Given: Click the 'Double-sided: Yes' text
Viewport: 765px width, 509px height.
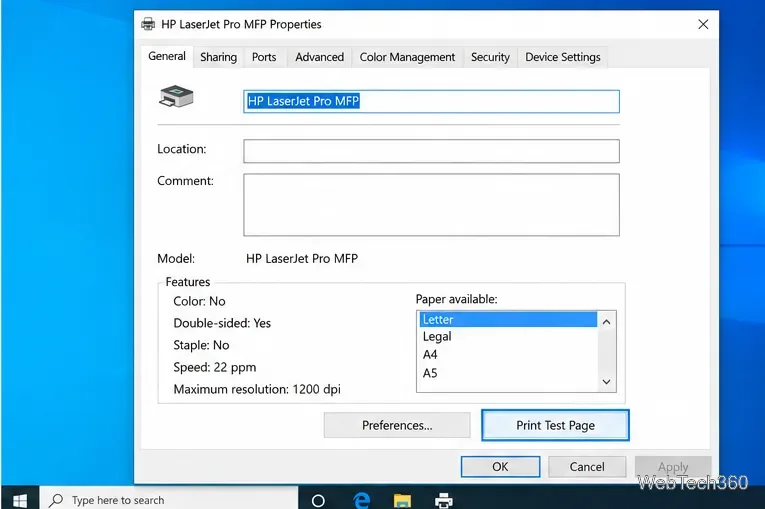Looking at the screenshot, I should (222, 323).
